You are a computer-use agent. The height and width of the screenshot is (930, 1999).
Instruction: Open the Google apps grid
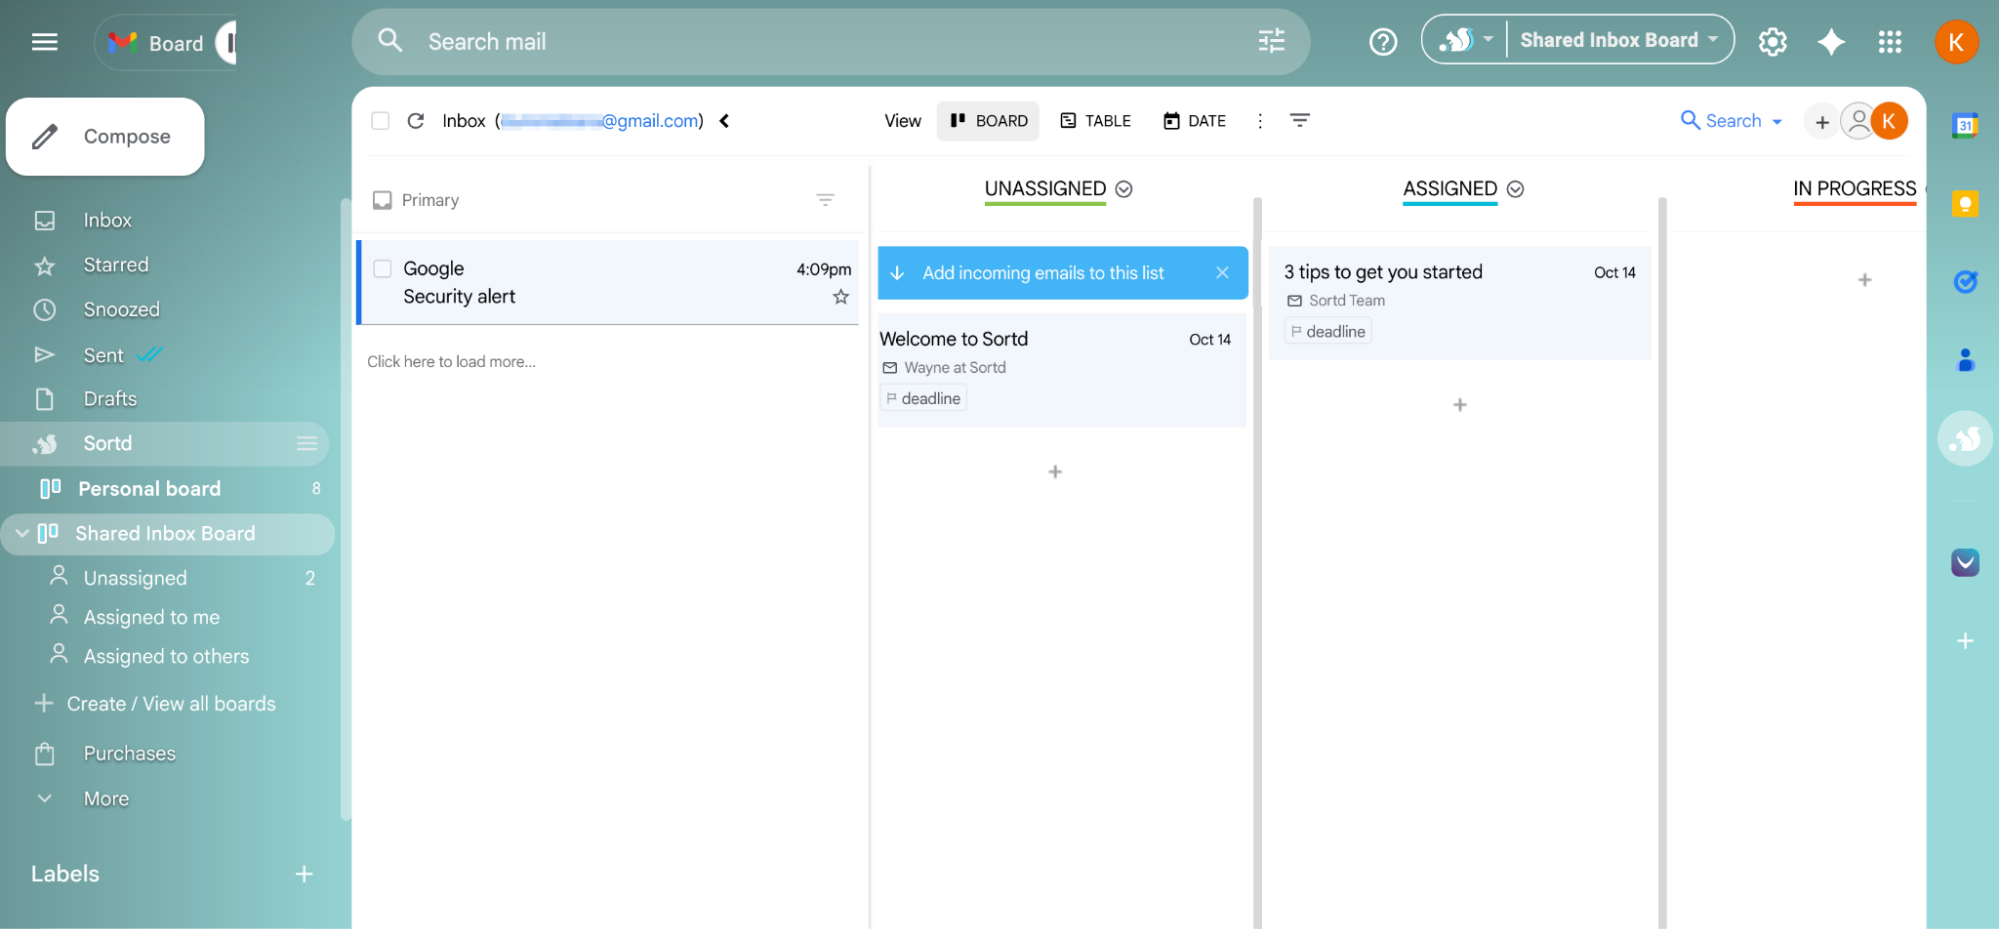(1890, 42)
